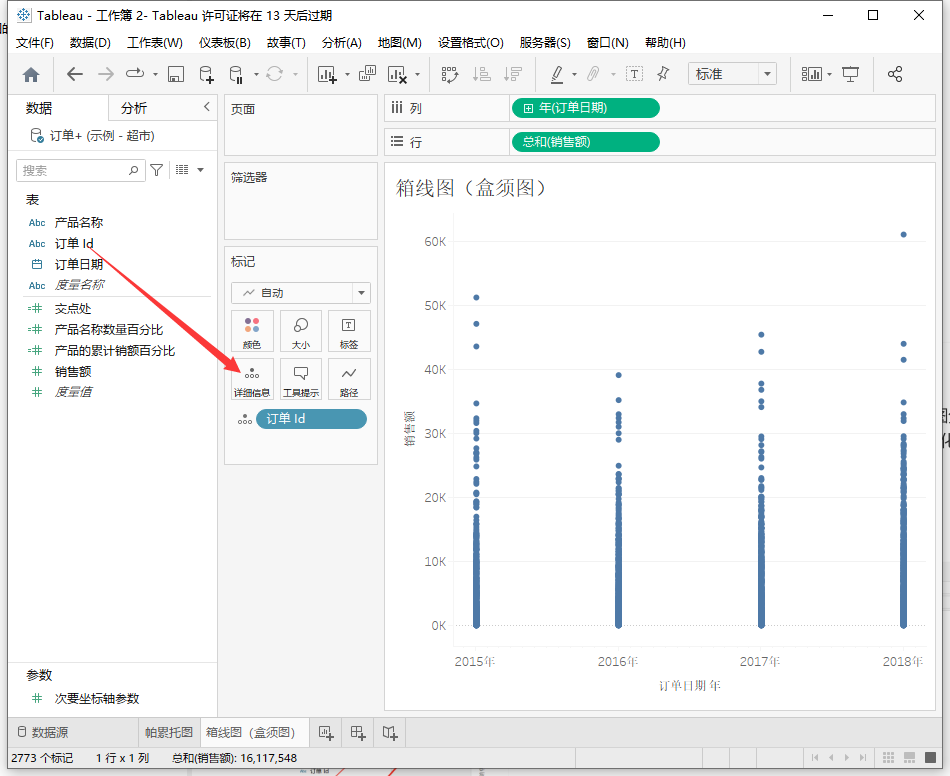Click the Detail marks card

(252, 379)
